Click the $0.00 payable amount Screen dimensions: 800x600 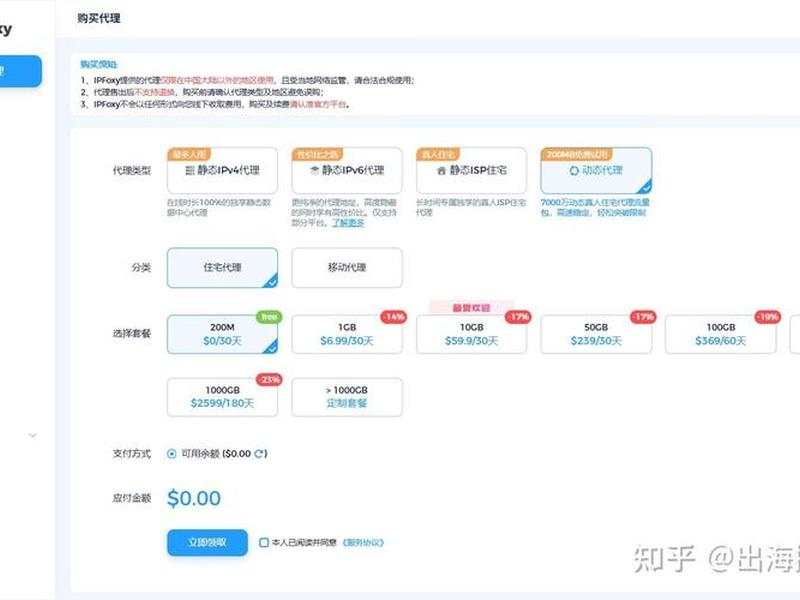pos(194,498)
